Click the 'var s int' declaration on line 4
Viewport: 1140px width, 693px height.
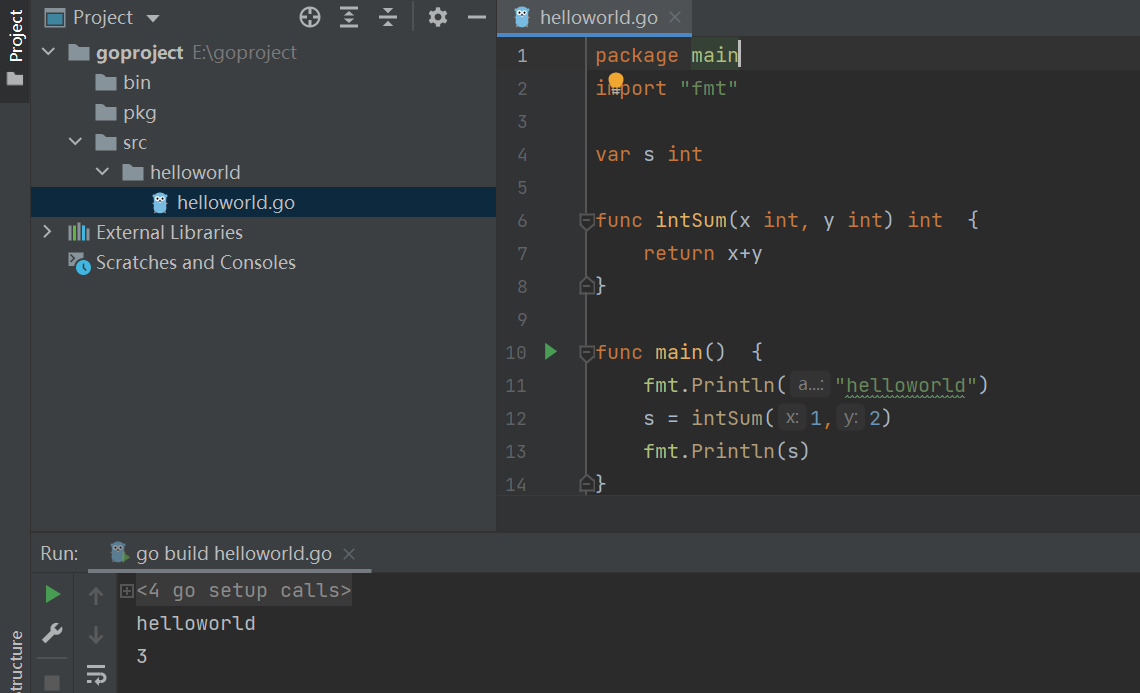coord(649,154)
